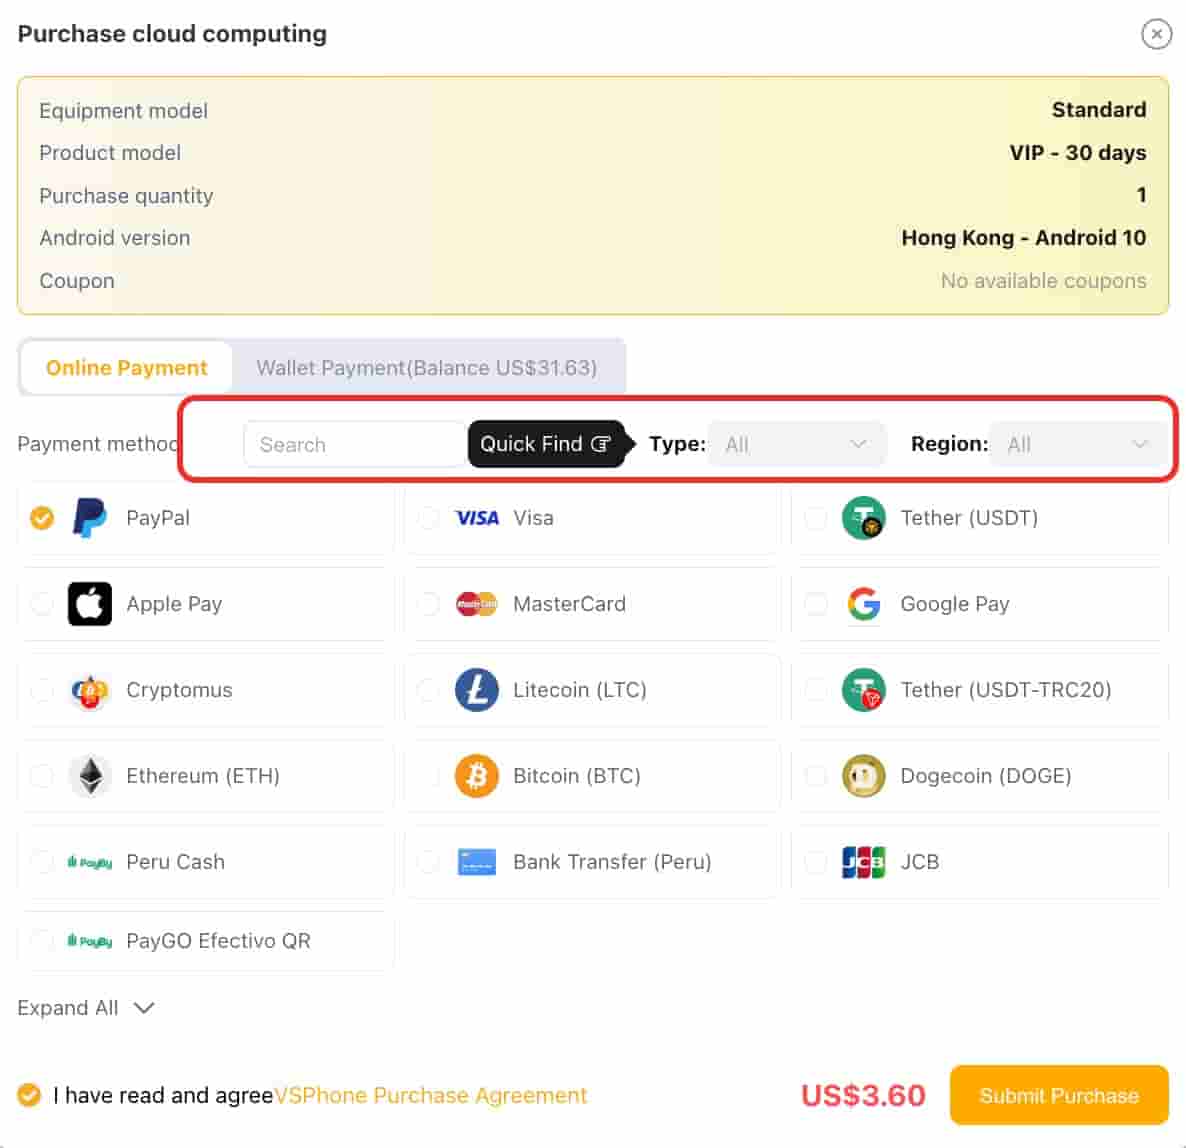1186x1148 pixels.
Task: Uncheck the purchase agreement checkbox
Action: (x=29, y=1095)
